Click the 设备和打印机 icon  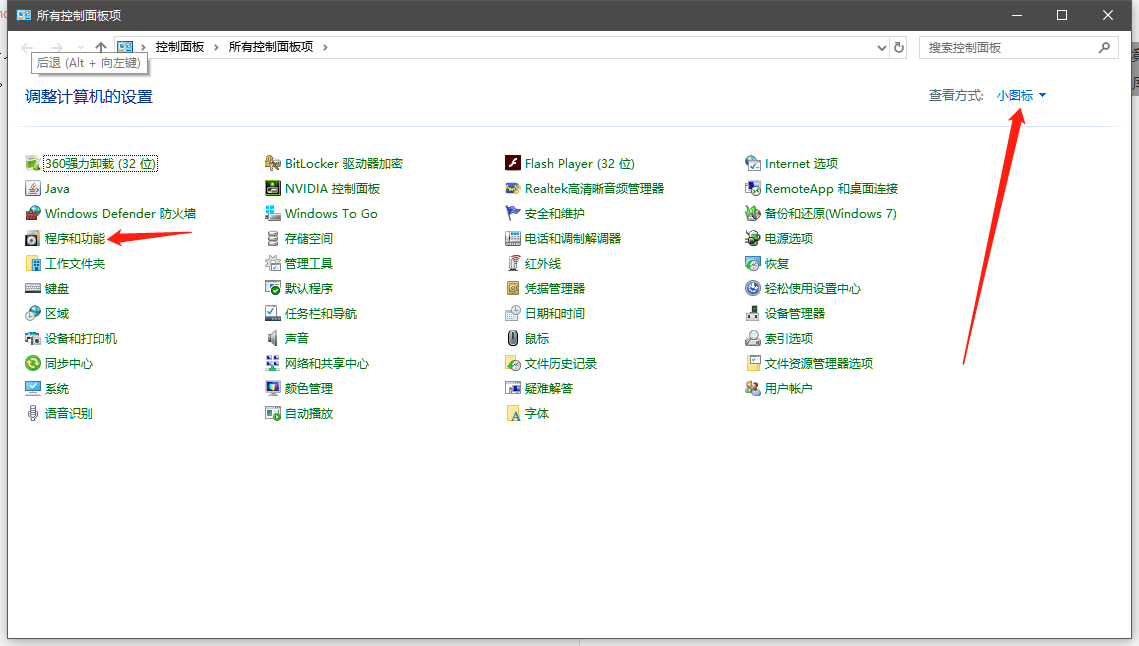click(33, 339)
